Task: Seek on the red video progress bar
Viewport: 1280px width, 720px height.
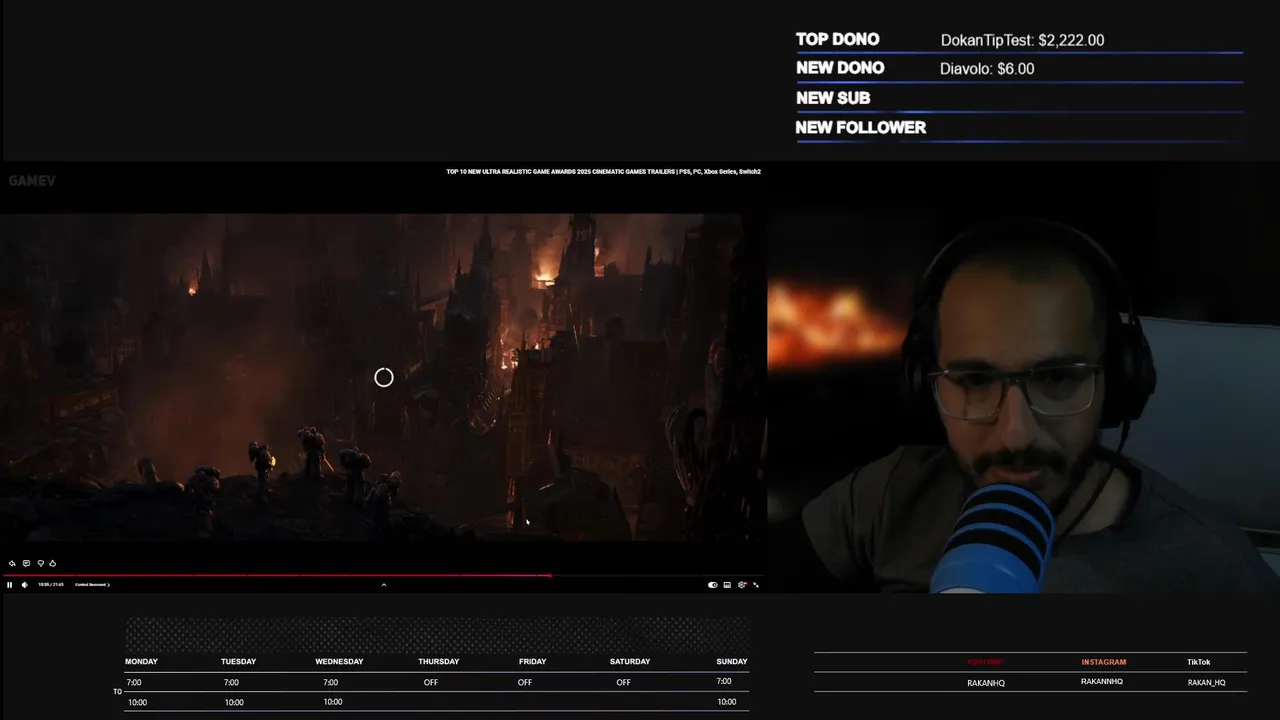Action: tap(383, 575)
